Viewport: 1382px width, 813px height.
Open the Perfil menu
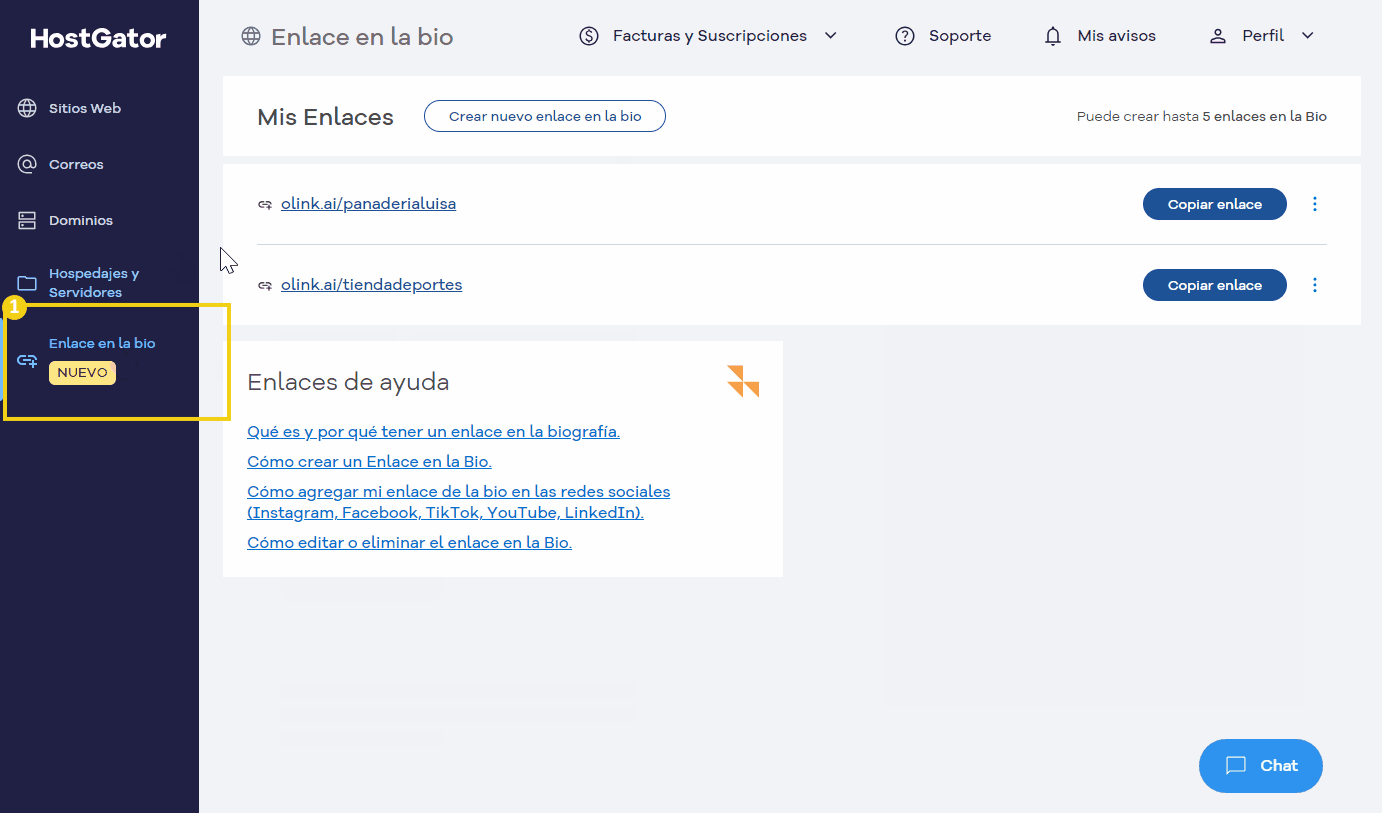1263,36
